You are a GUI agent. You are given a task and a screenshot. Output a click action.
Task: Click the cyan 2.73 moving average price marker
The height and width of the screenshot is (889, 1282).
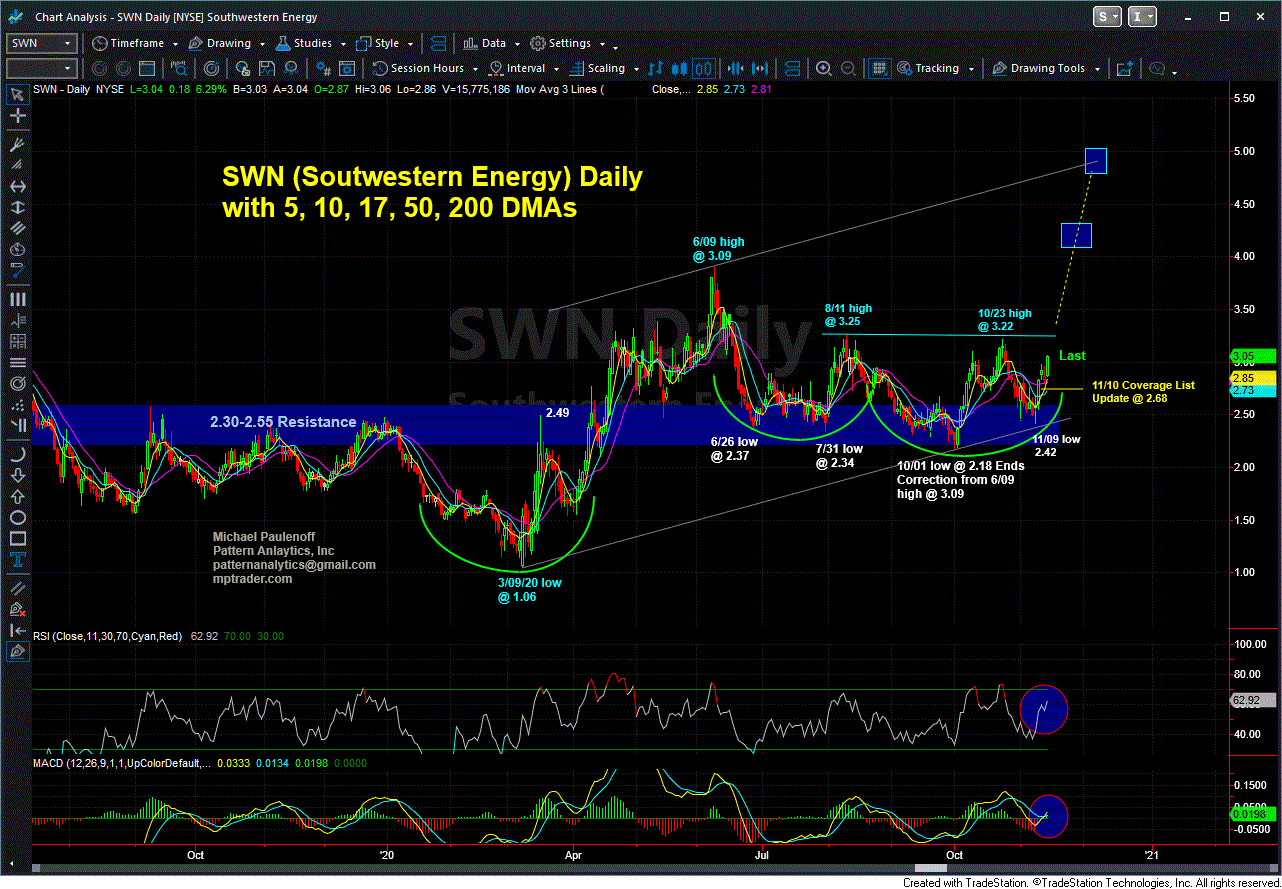[1254, 390]
